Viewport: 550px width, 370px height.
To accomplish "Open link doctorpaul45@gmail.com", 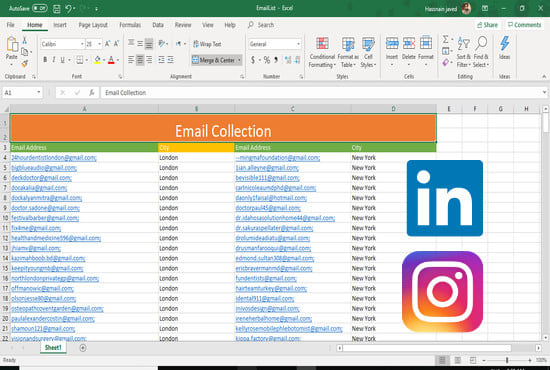I will (268, 208).
